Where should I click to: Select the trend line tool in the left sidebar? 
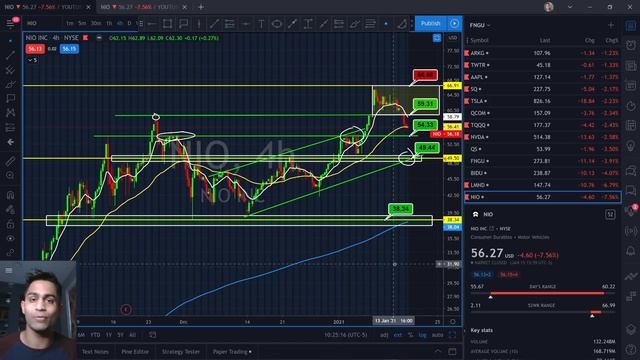(x=10, y=55)
